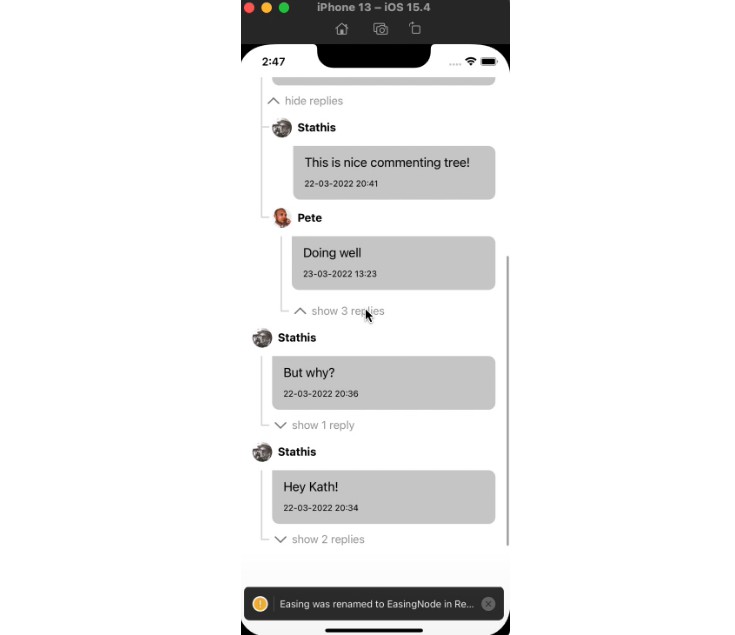This screenshot has width=735, height=635.
Task: Expand 'show 1 reply' under But why?
Action: click(315, 425)
